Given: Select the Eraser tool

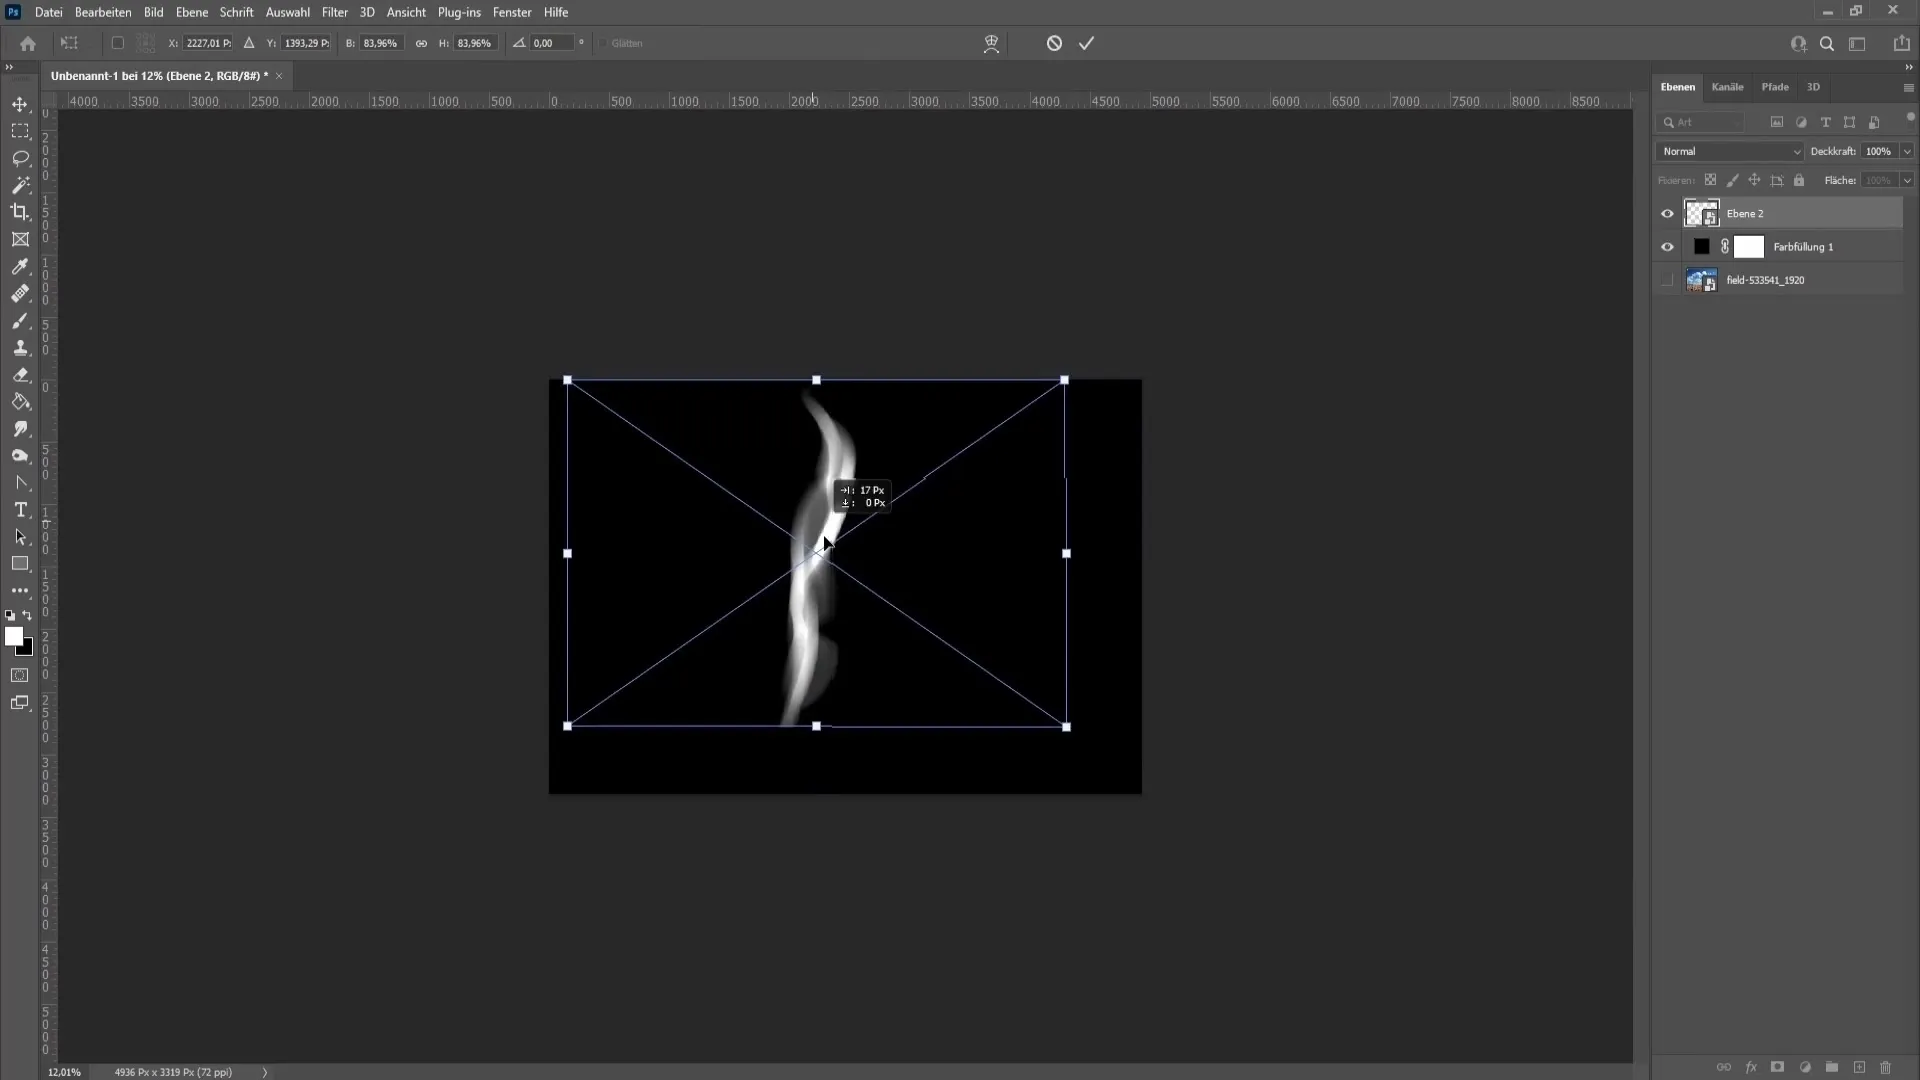Looking at the screenshot, I should (x=20, y=373).
